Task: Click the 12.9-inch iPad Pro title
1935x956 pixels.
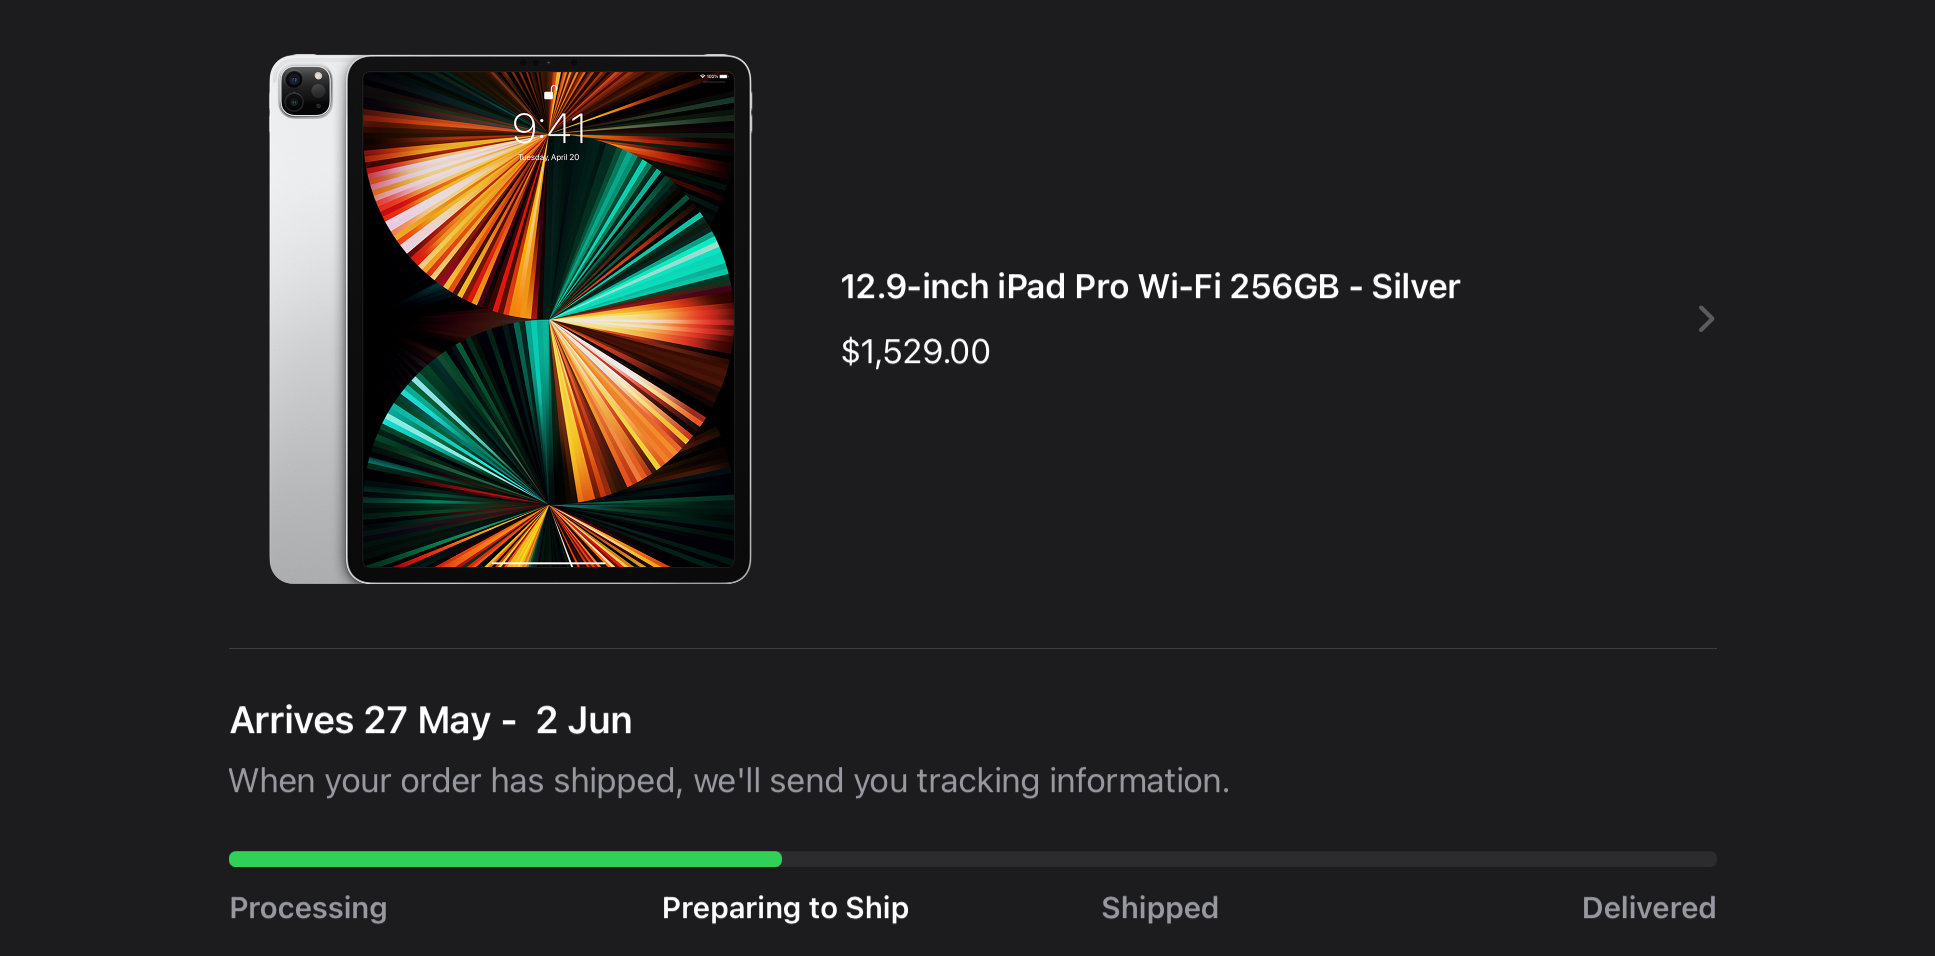Action: pos(1150,287)
